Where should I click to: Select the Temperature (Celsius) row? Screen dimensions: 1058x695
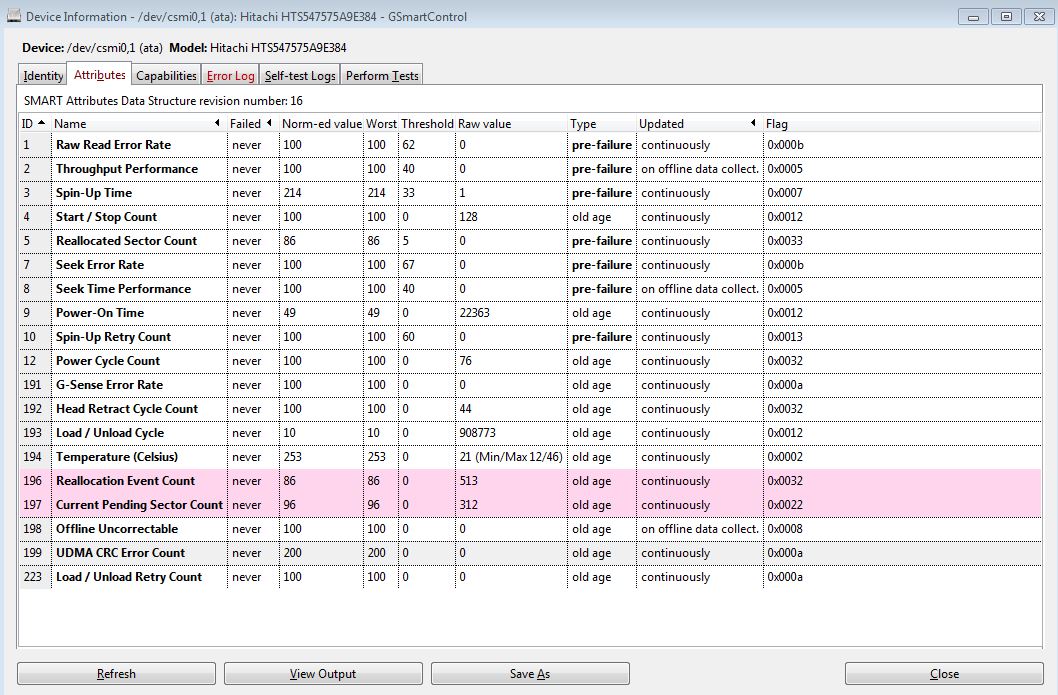pos(530,457)
